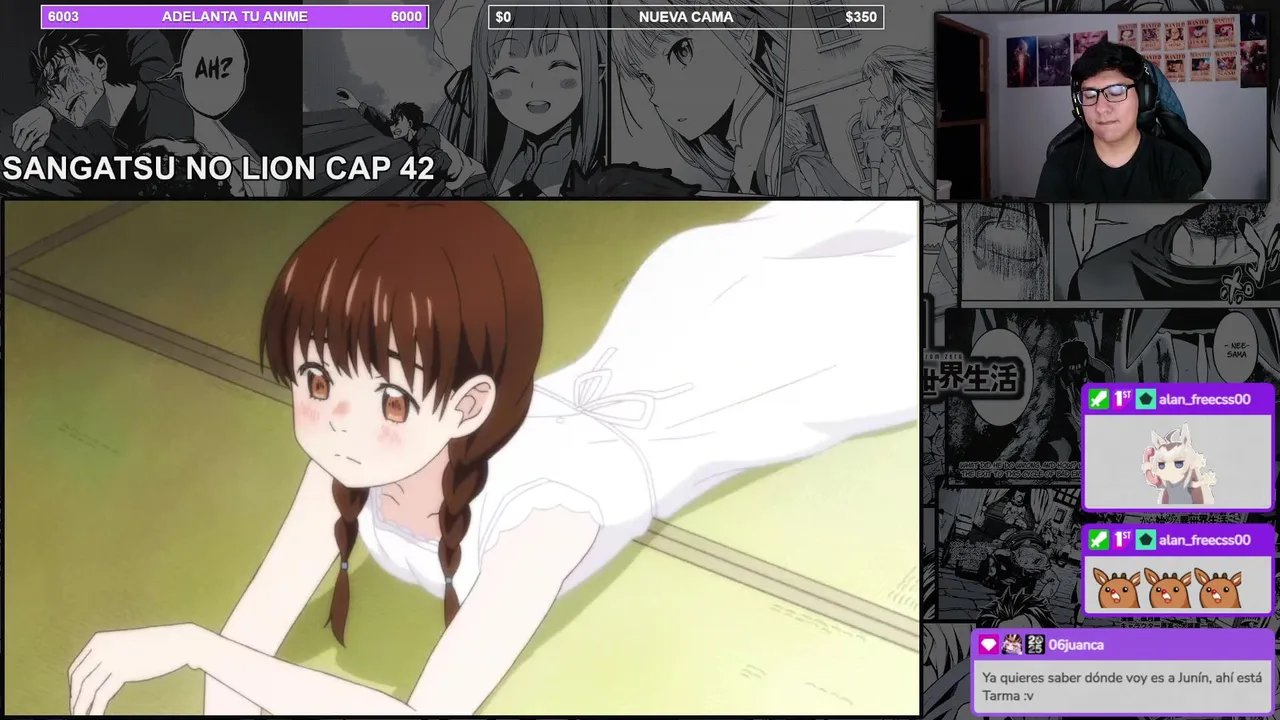Click the pink diamond badge beside 06juanca

click(x=989, y=645)
